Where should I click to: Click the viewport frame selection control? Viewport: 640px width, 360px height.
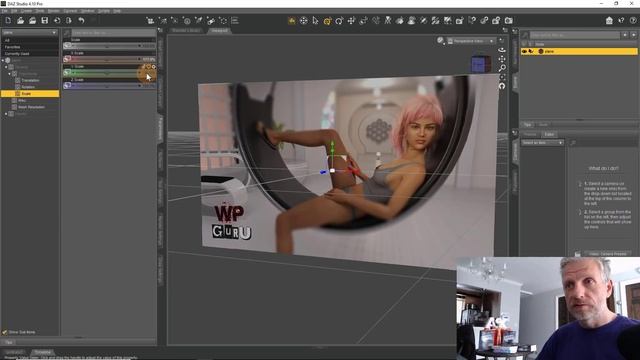(x=502, y=77)
